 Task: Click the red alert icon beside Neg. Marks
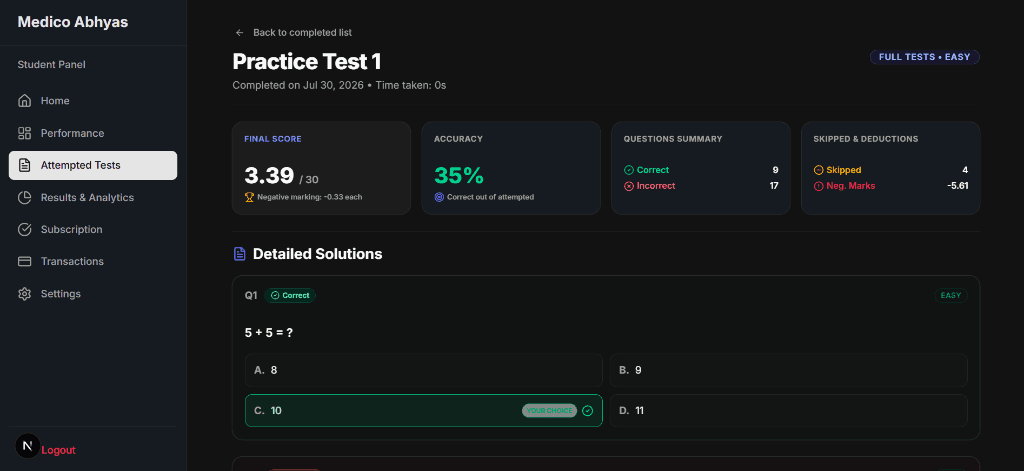click(818, 186)
